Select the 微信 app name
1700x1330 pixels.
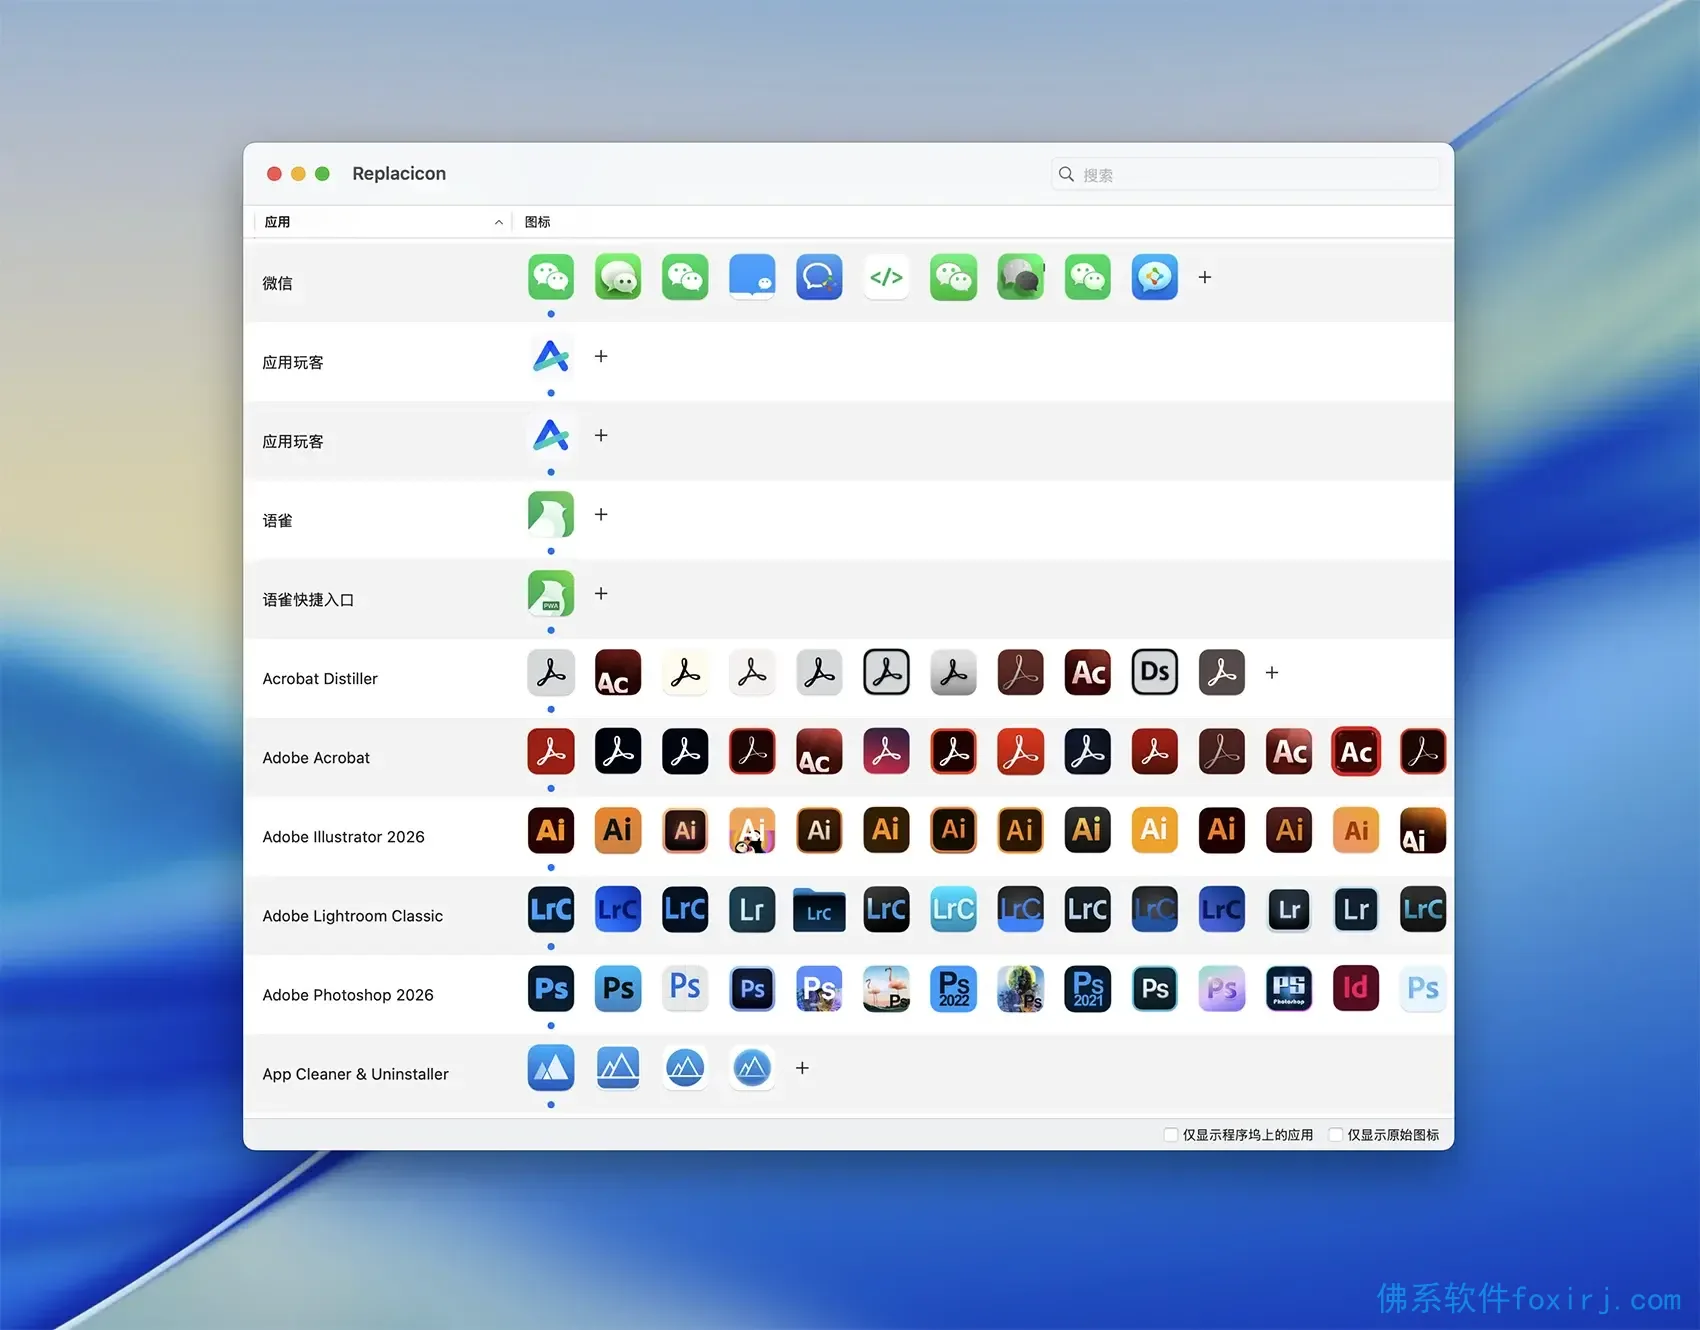[x=277, y=283]
